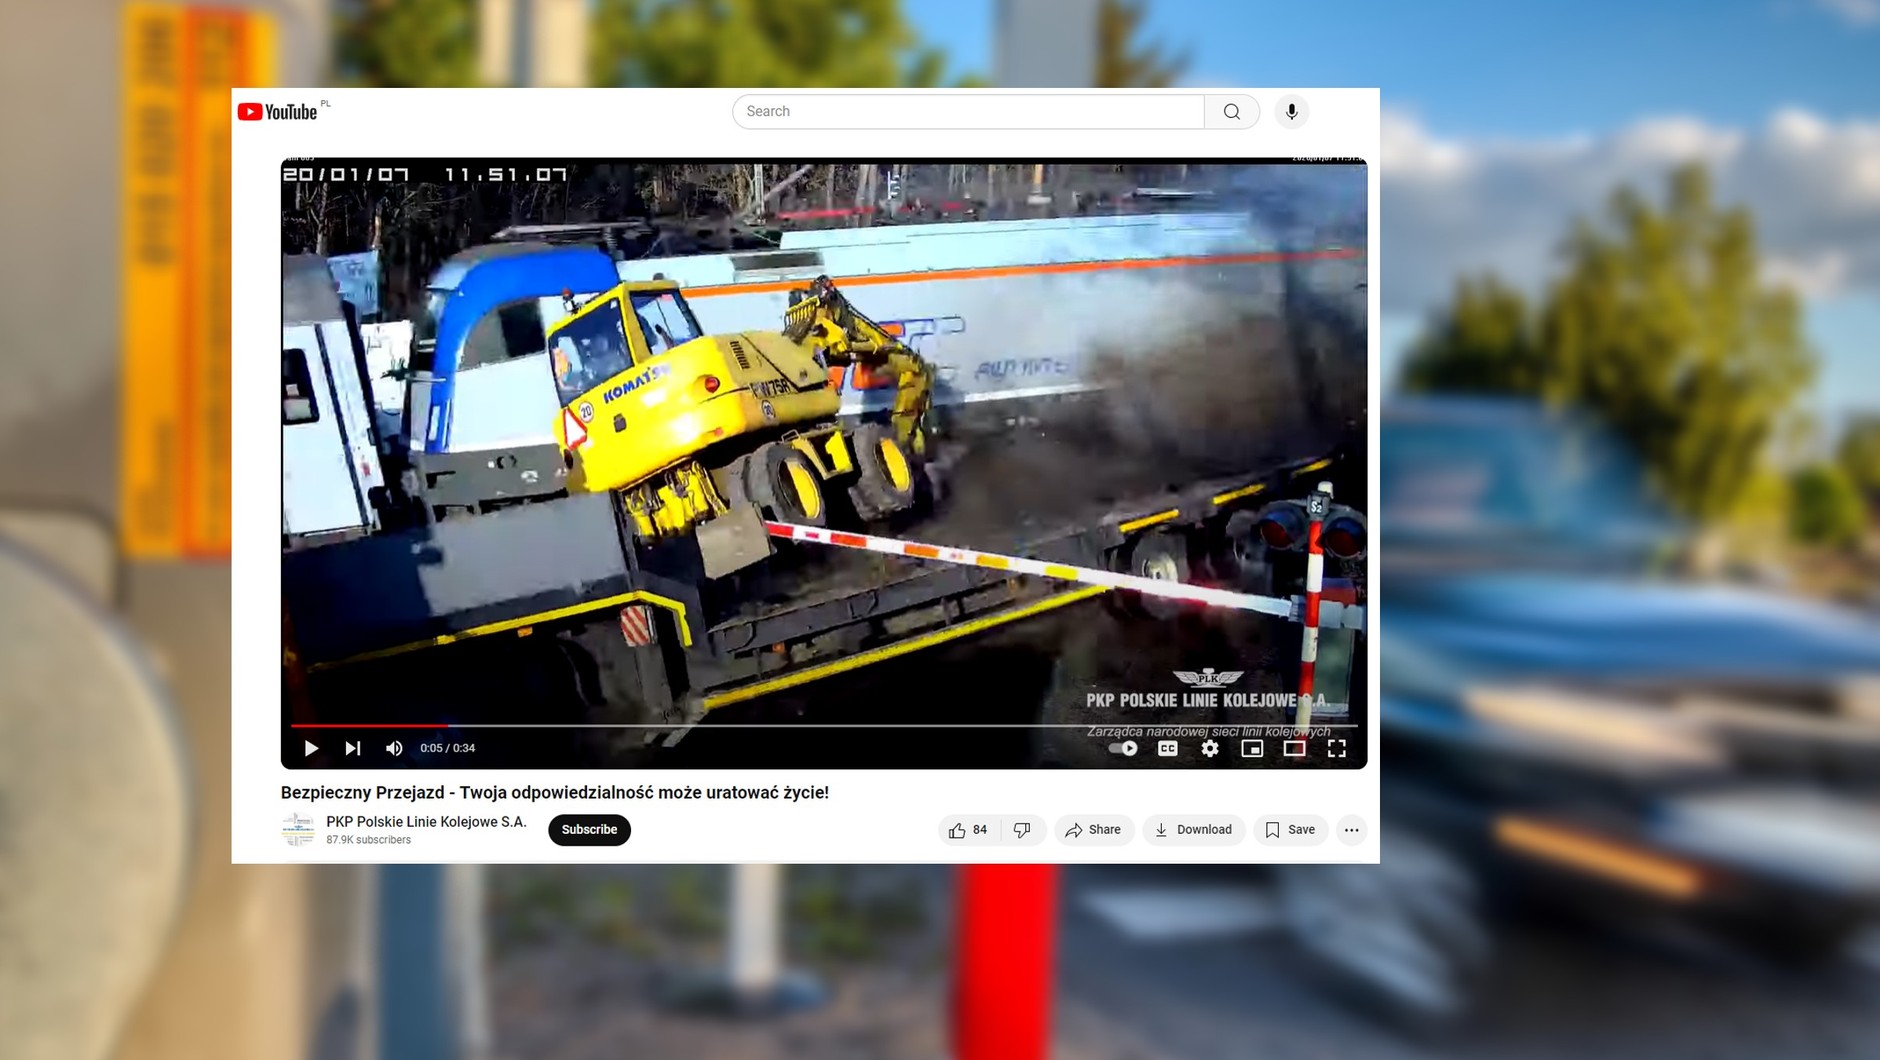Dislike this video
Image resolution: width=1880 pixels, height=1060 pixels.
coord(1022,830)
